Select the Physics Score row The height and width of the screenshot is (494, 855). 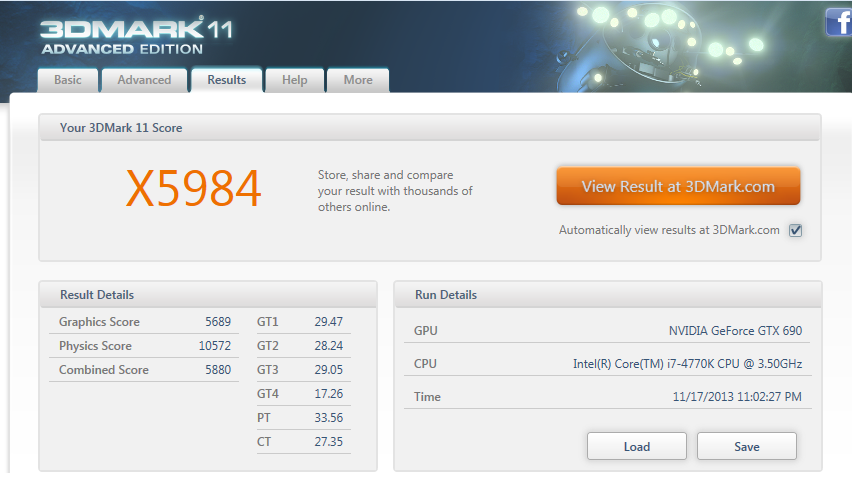[x=144, y=346]
